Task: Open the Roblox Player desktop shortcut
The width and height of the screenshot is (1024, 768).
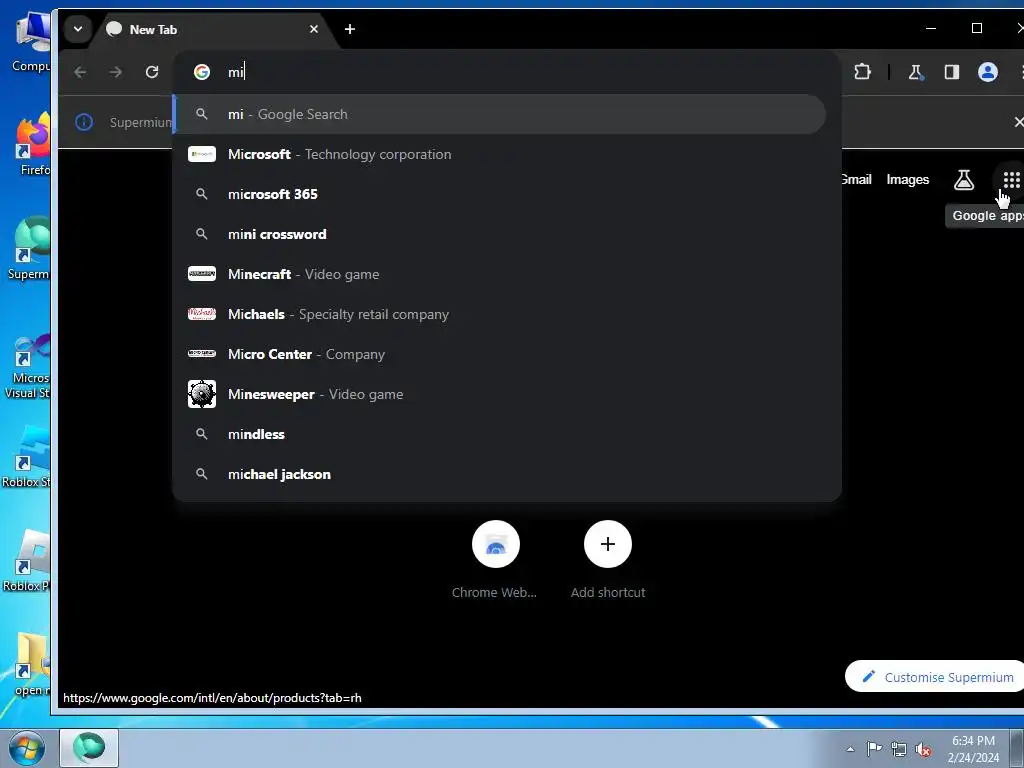Action: point(27,560)
